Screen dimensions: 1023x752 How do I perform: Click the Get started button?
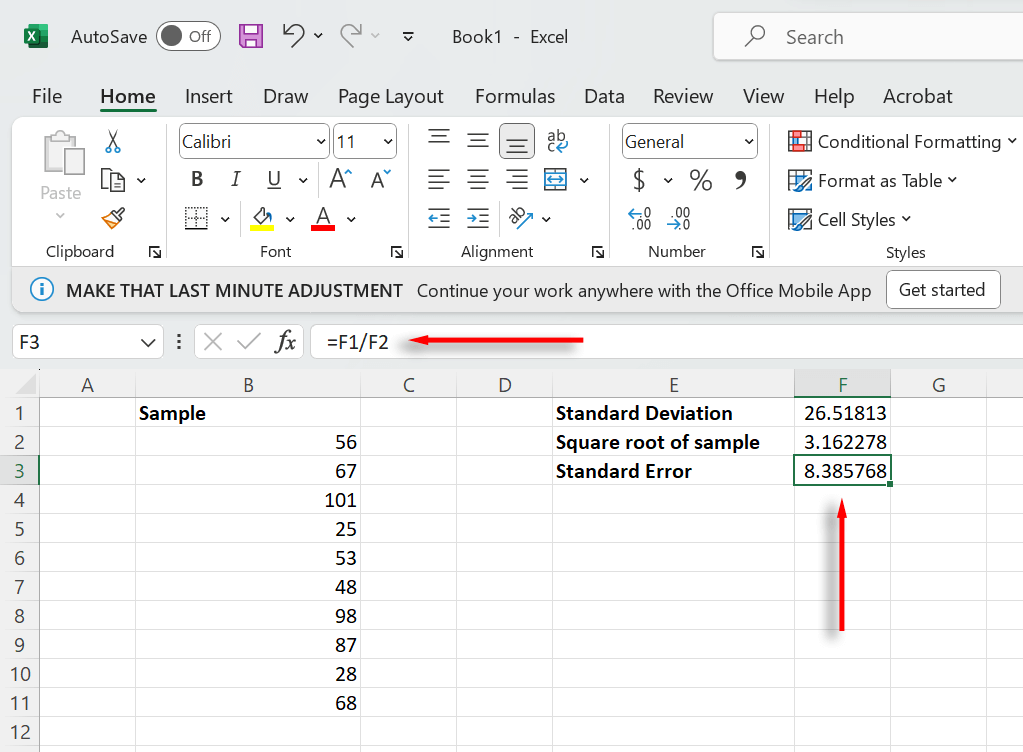pos(942,290)
